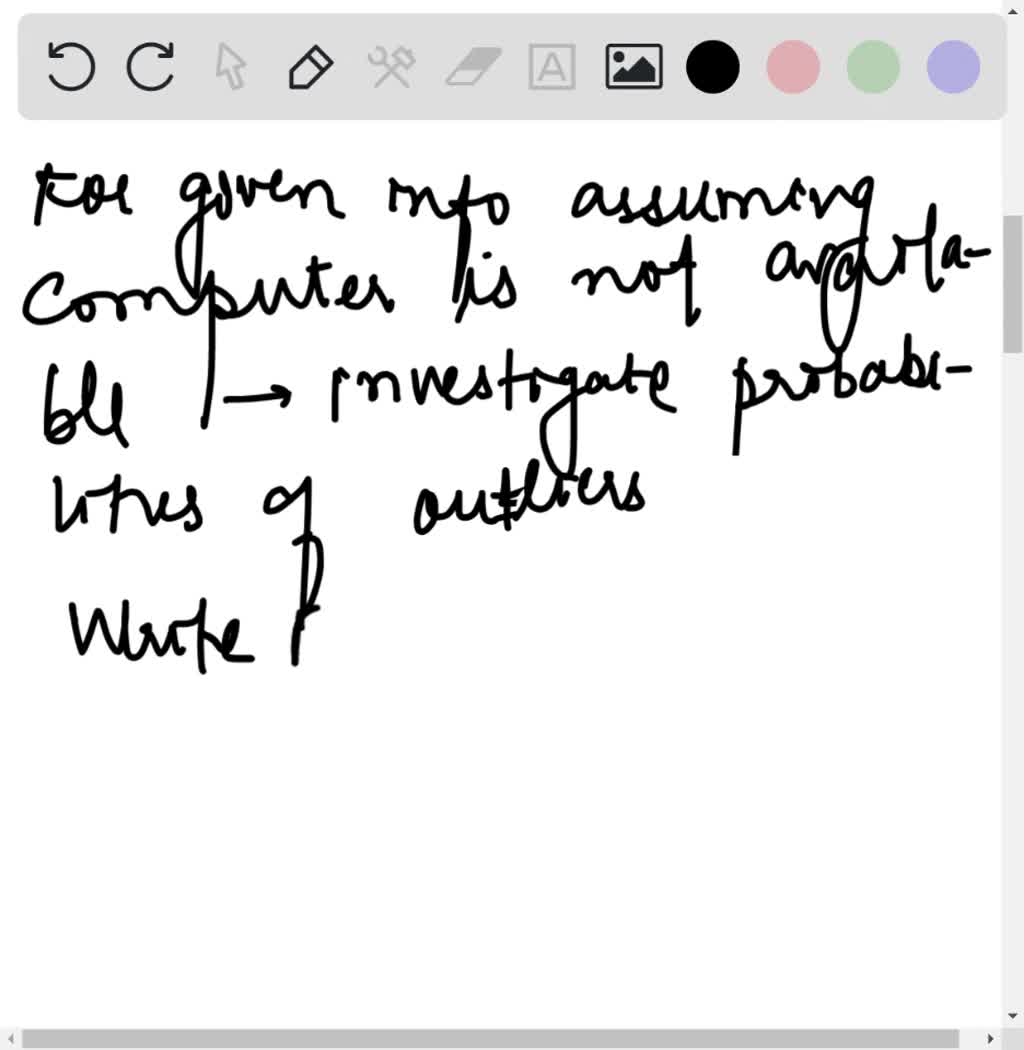This screenshot has height=1050, width=1024.
Task: Choose the black color swatch
Action: point(713,66)
